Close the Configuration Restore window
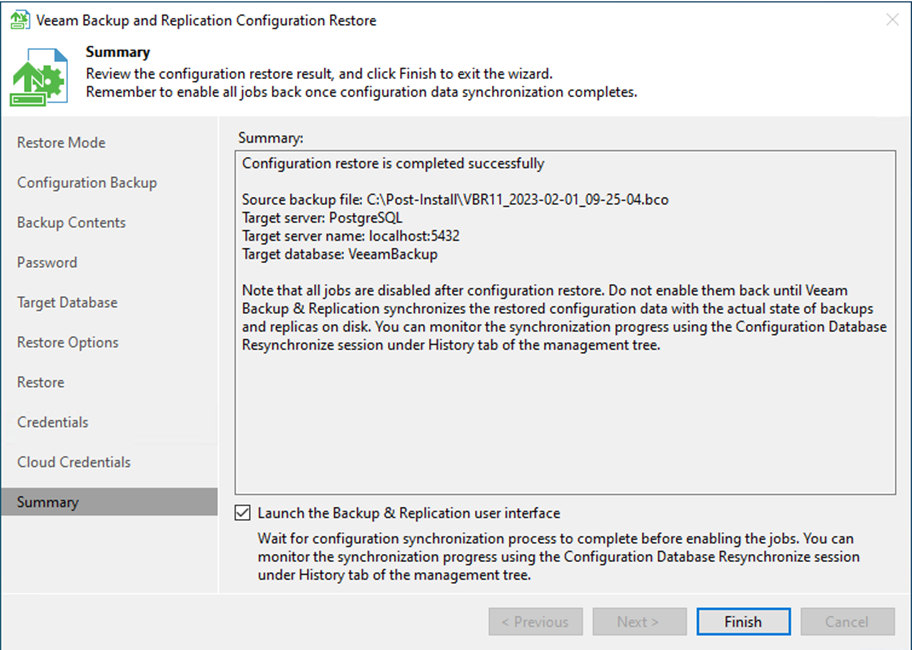Screen dimensions: 912x650 [892, 20]
